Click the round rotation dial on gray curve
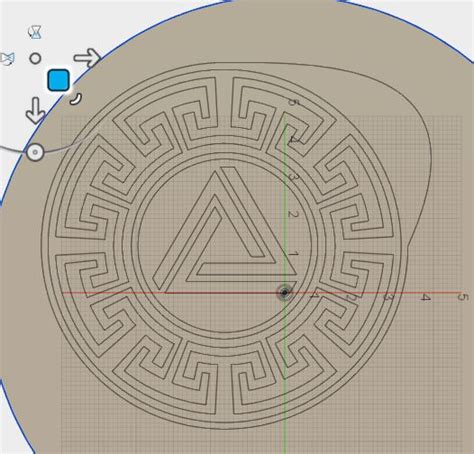Viewport: 474px width, 454px height. pyautogui.click(x=35, y=153)
